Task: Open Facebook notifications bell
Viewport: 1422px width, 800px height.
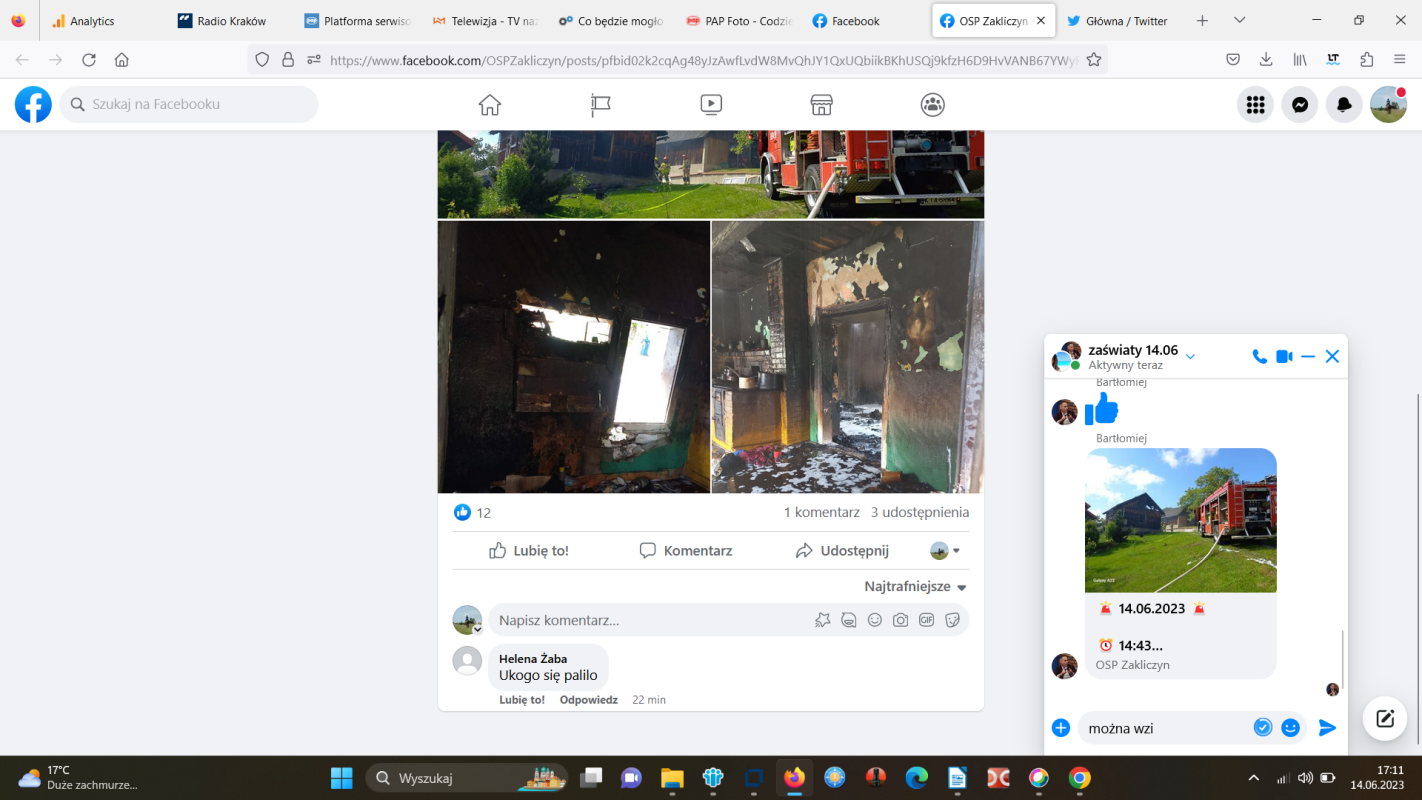Action: pyautogui.click(x=1344, y=105)
